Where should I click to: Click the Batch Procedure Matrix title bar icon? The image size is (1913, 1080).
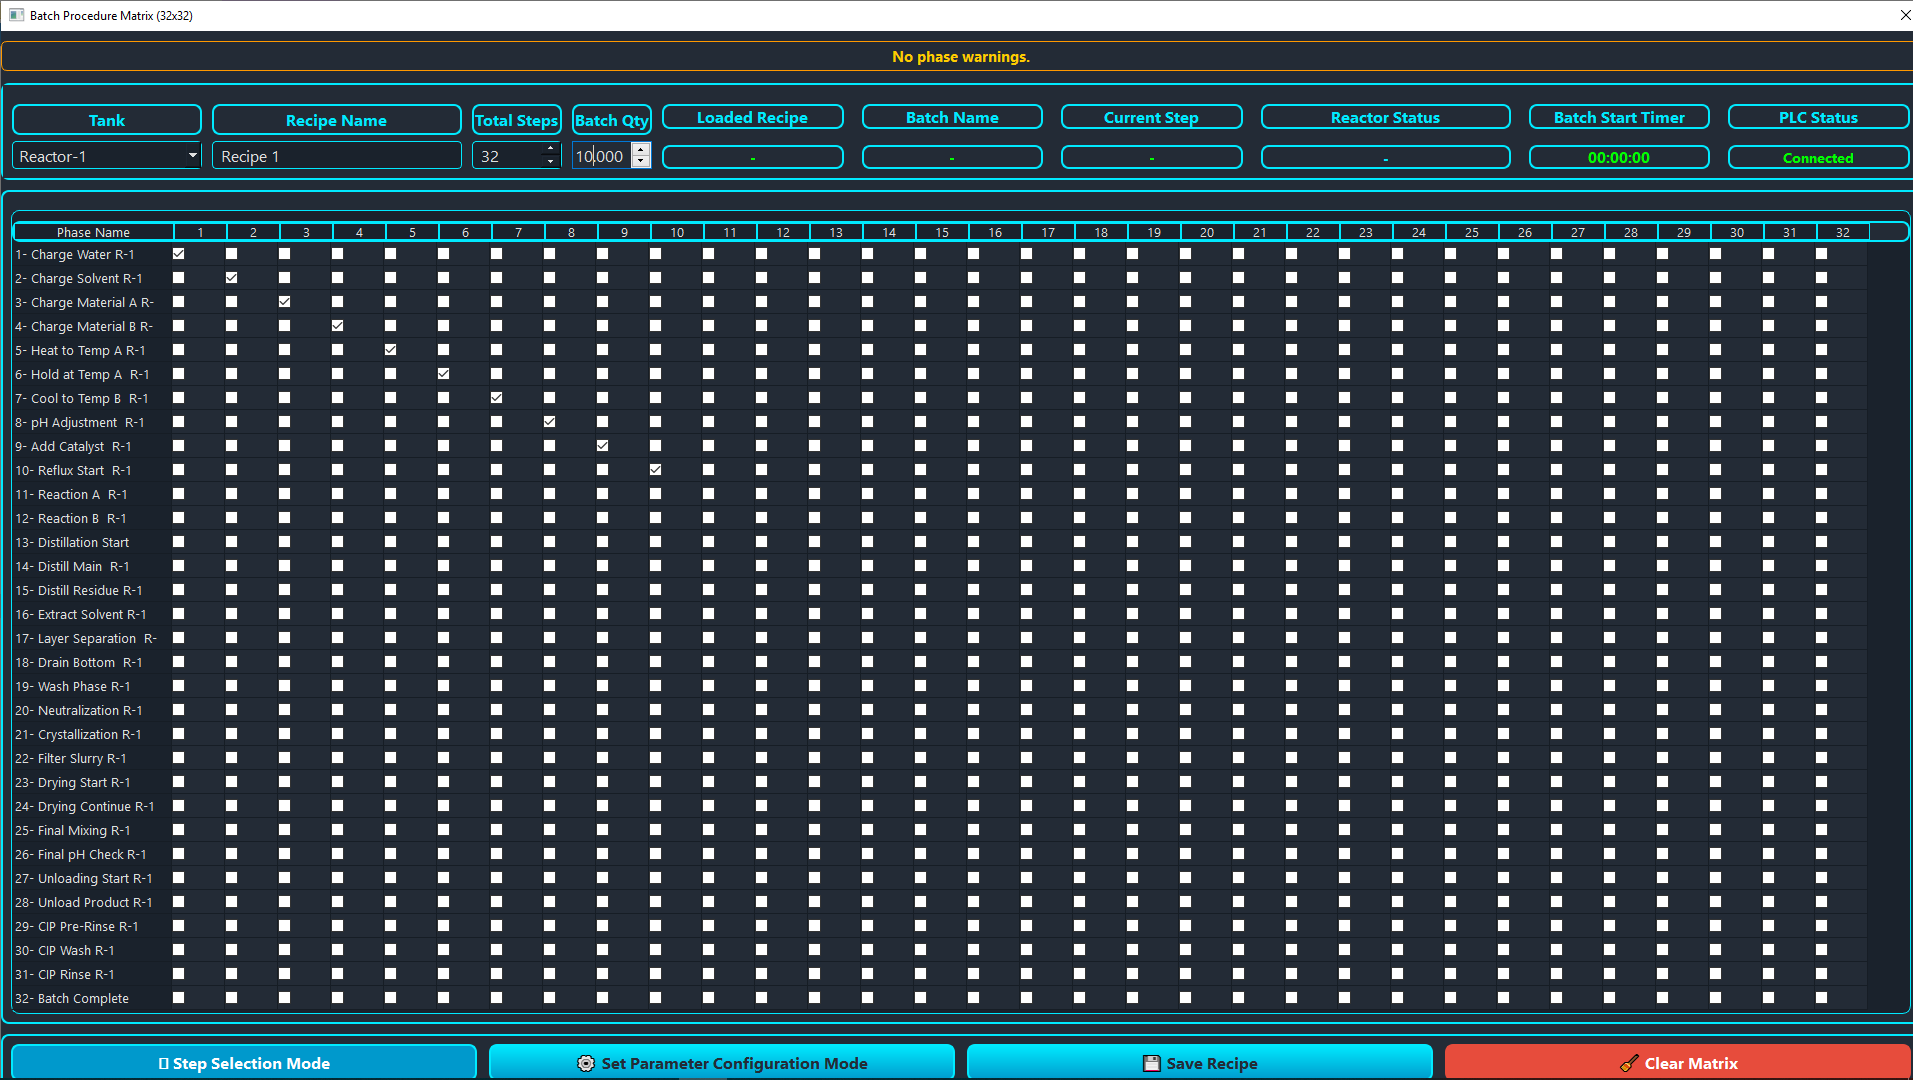point(15,15)
